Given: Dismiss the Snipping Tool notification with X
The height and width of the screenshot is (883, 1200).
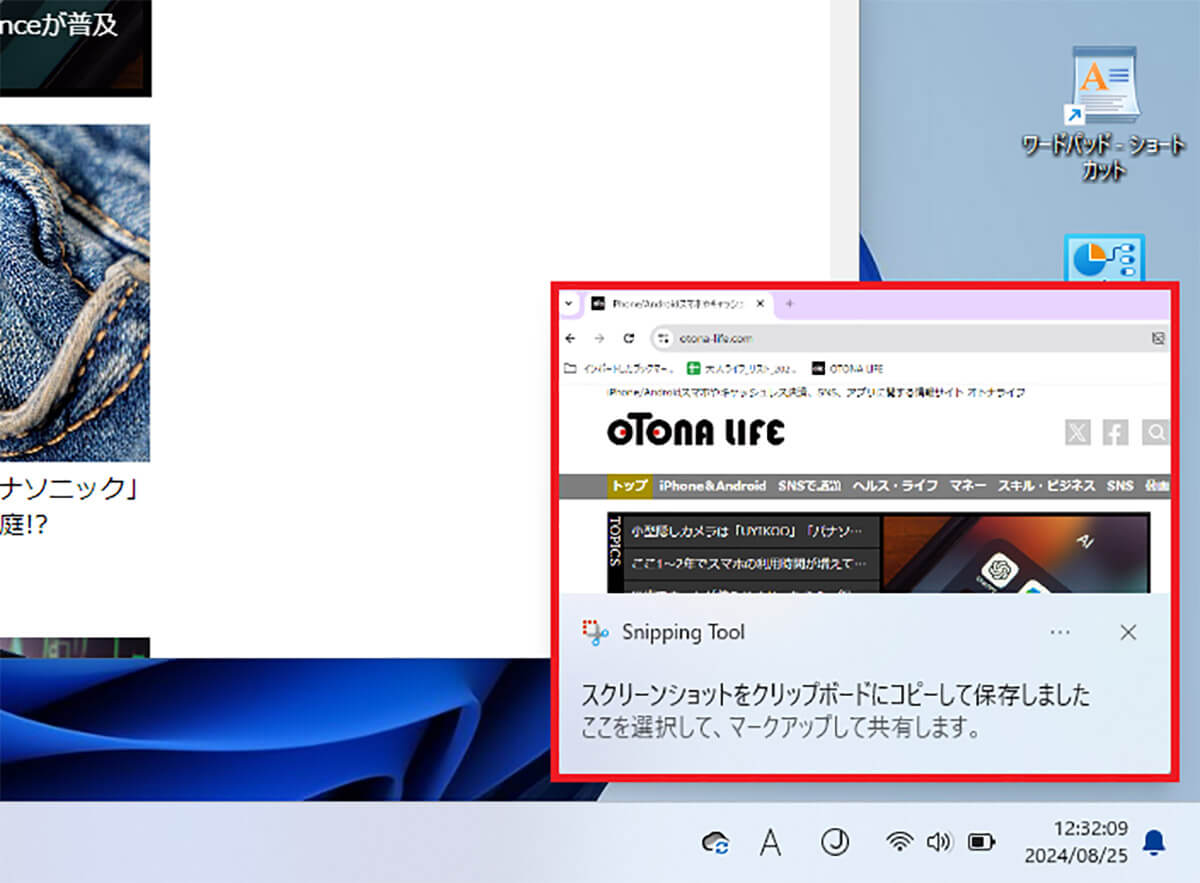Looking at the screenshot, I should coord(1128,632).
